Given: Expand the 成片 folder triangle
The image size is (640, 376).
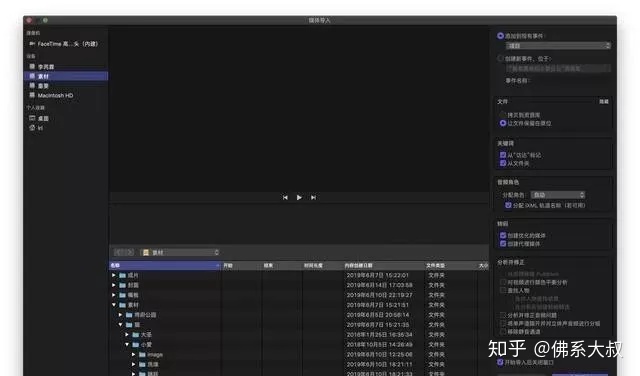Looking at the screenshot, I should [114, 276].
